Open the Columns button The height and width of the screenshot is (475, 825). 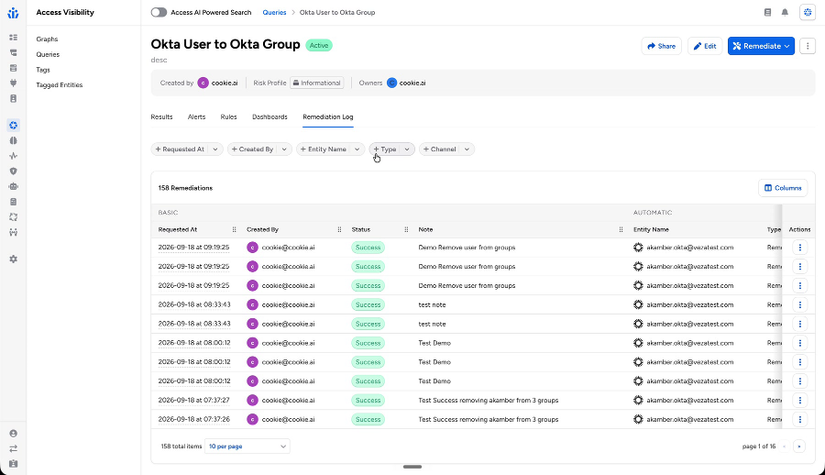(x=782, y=188)
